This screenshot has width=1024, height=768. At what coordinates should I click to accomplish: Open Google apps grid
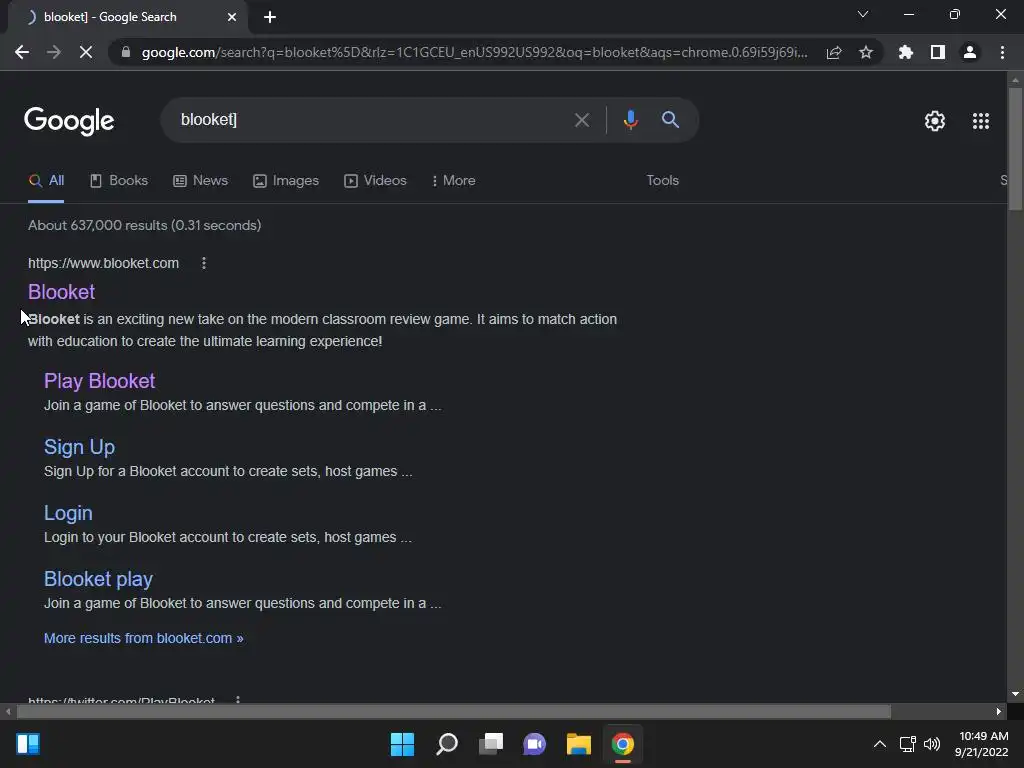pyautogui.click(x=980, y=121)
